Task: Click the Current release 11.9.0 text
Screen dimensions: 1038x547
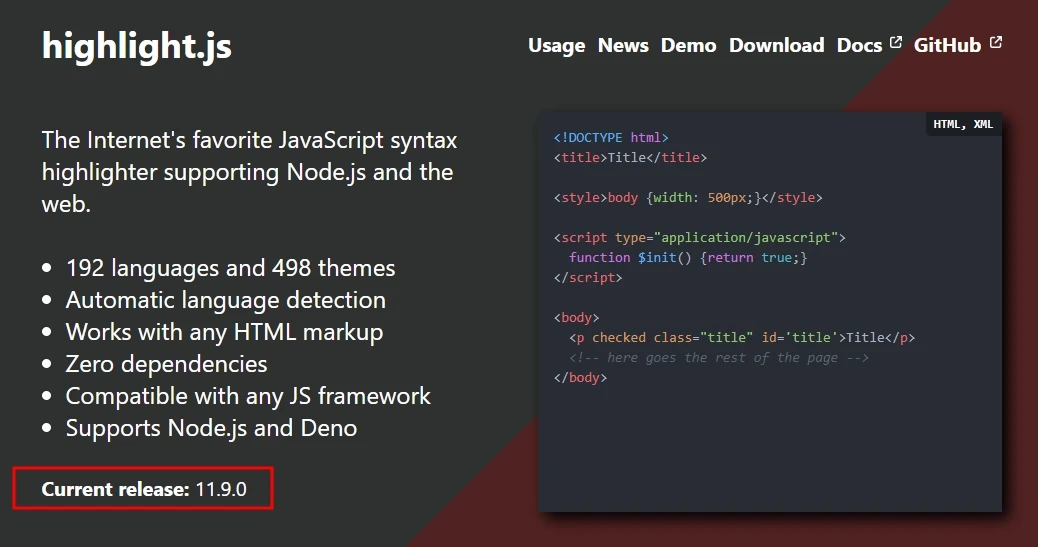Action: tap(144, 489)
